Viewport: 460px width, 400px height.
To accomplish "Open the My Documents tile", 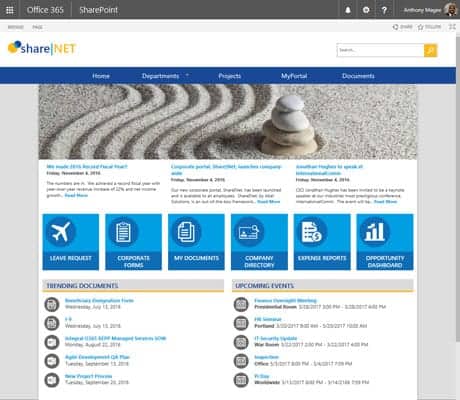I will click(196, 242).
